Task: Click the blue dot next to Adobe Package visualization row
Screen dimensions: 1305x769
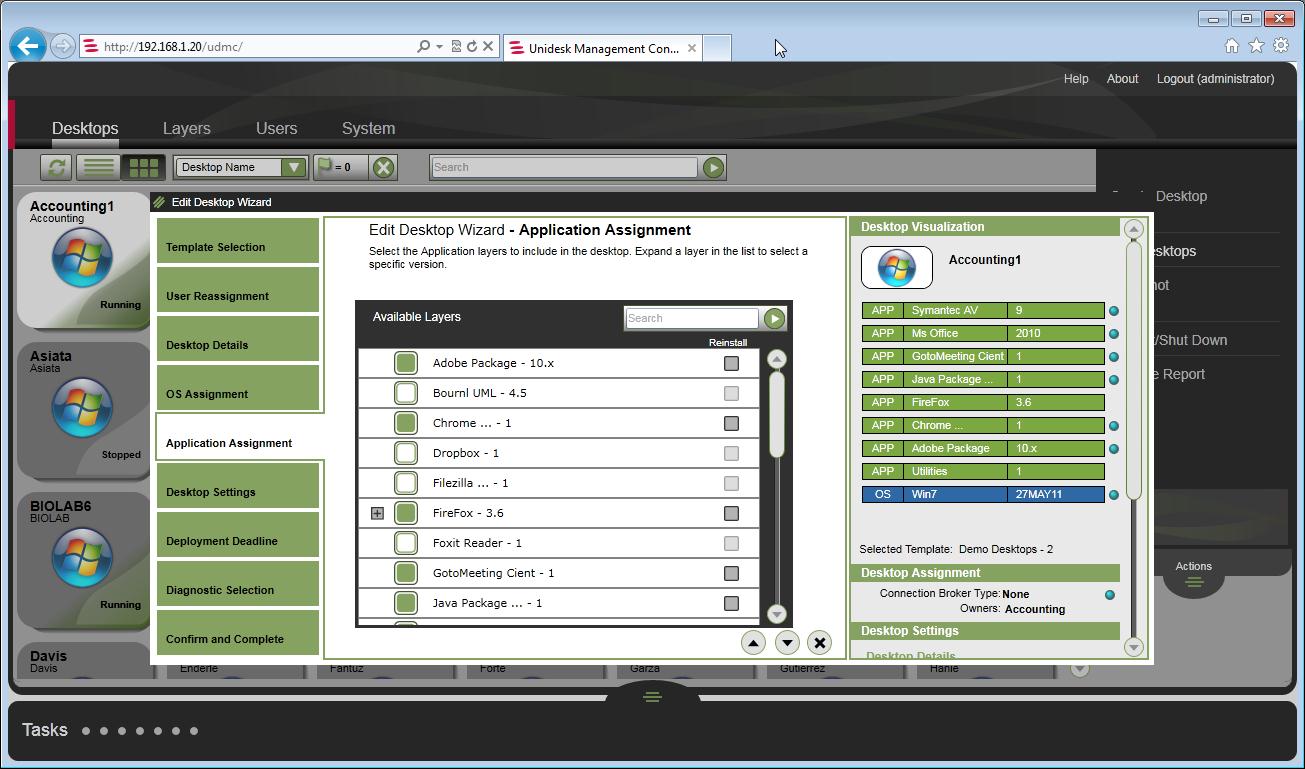Action: point(1113,449)
